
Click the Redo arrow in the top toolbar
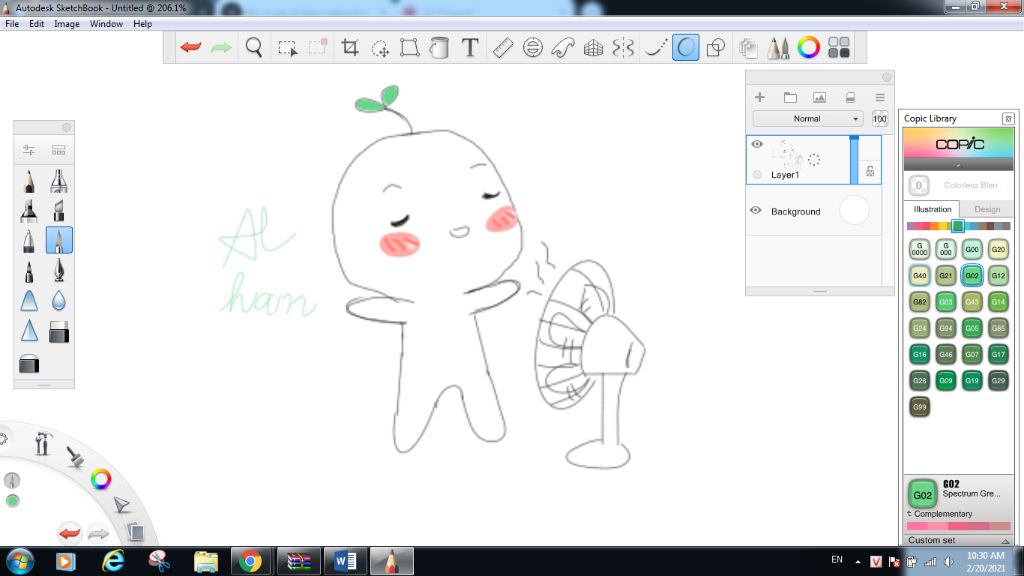click(x=221, y=47)
